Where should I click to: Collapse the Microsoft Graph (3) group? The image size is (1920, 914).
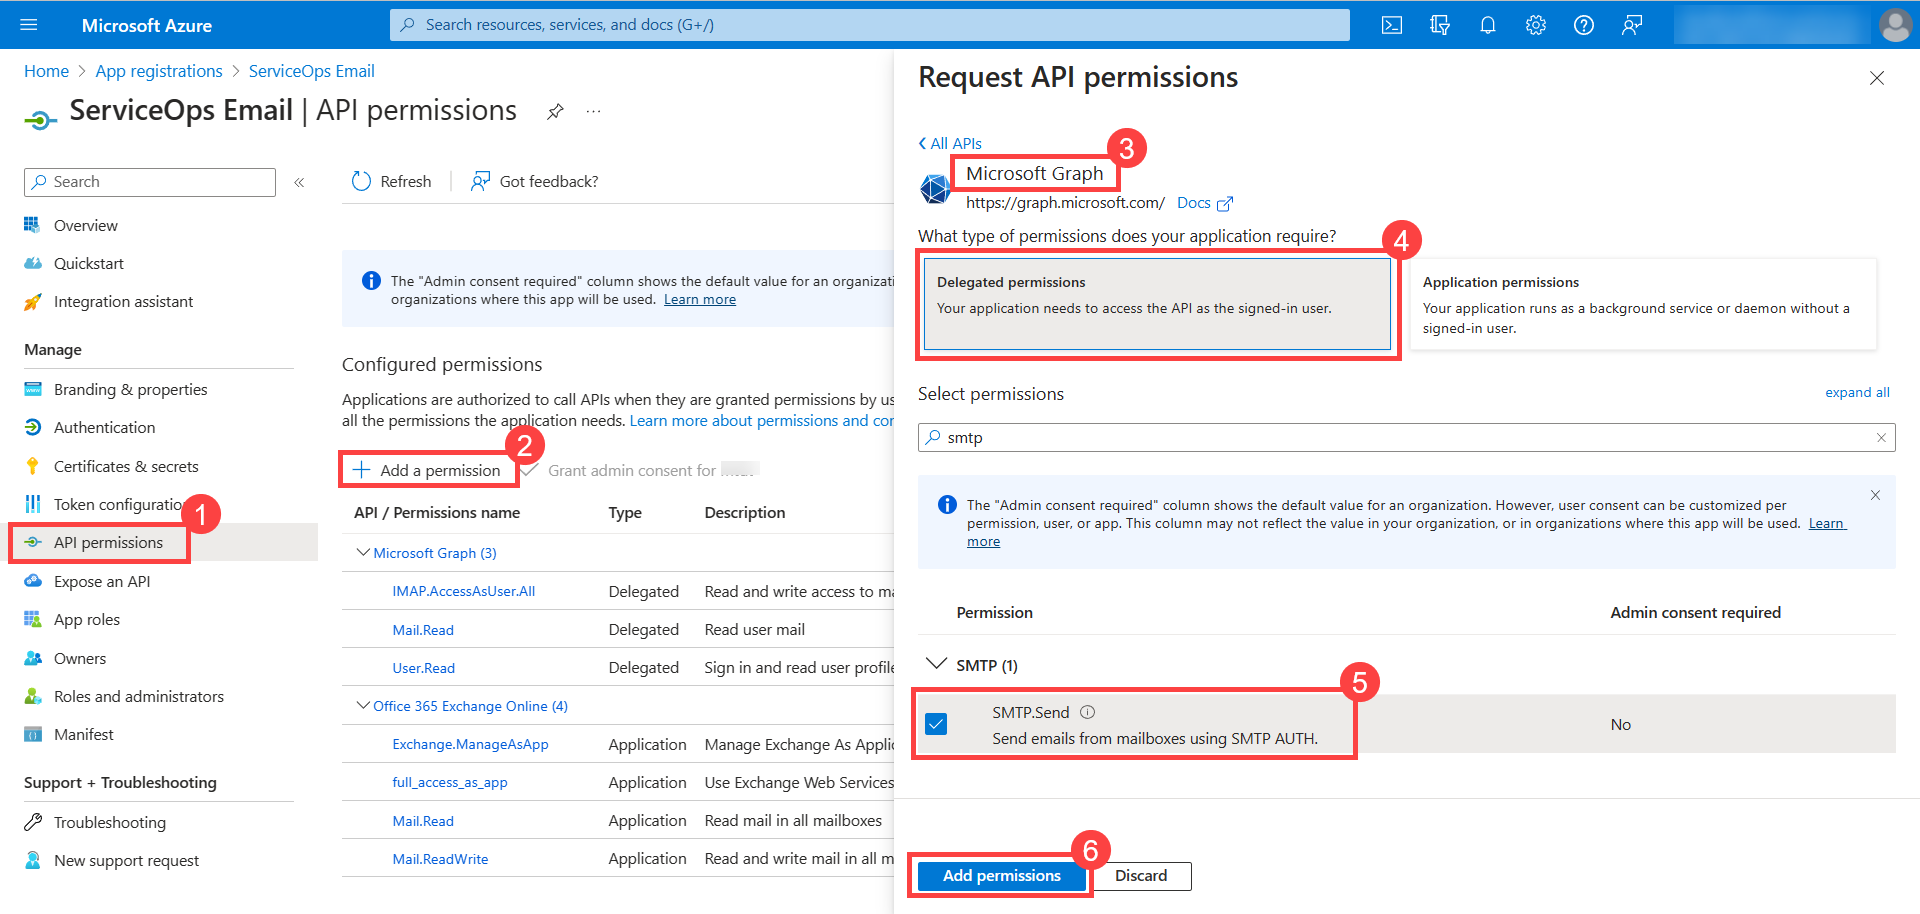(x=363, y=553)
